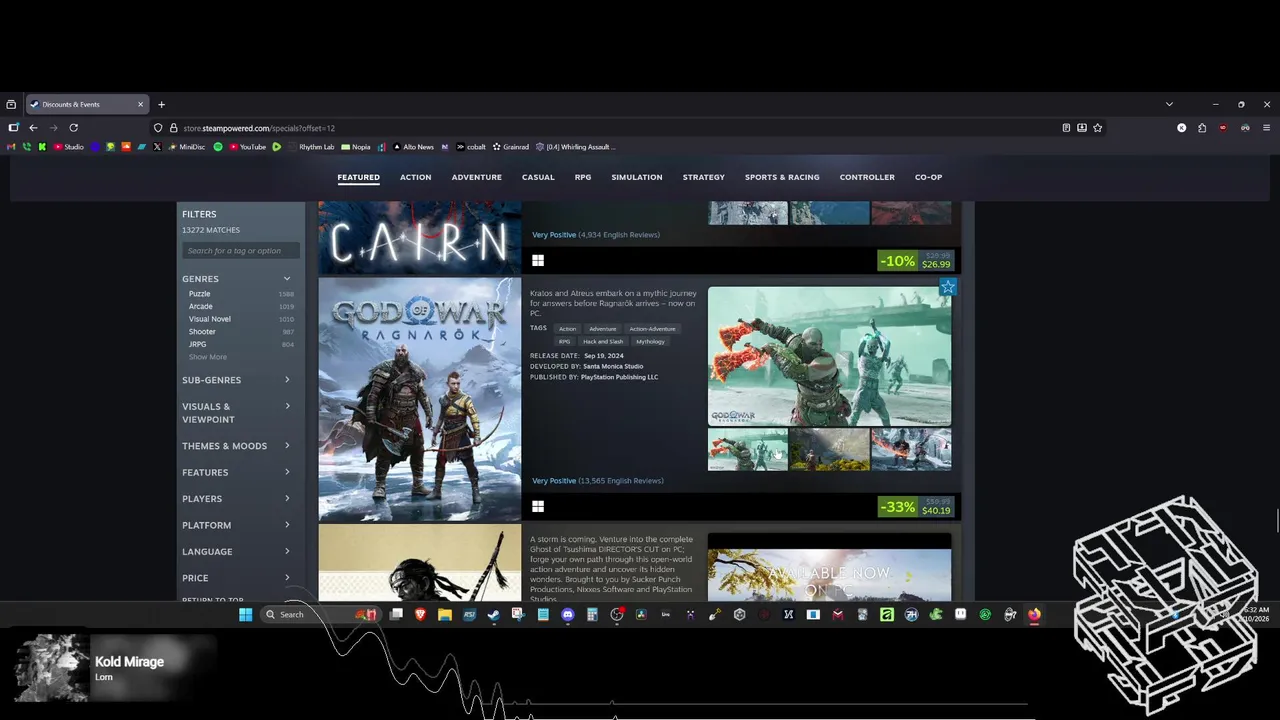Select the second God of War screenshot thumbnail

(x=829, y=450)
